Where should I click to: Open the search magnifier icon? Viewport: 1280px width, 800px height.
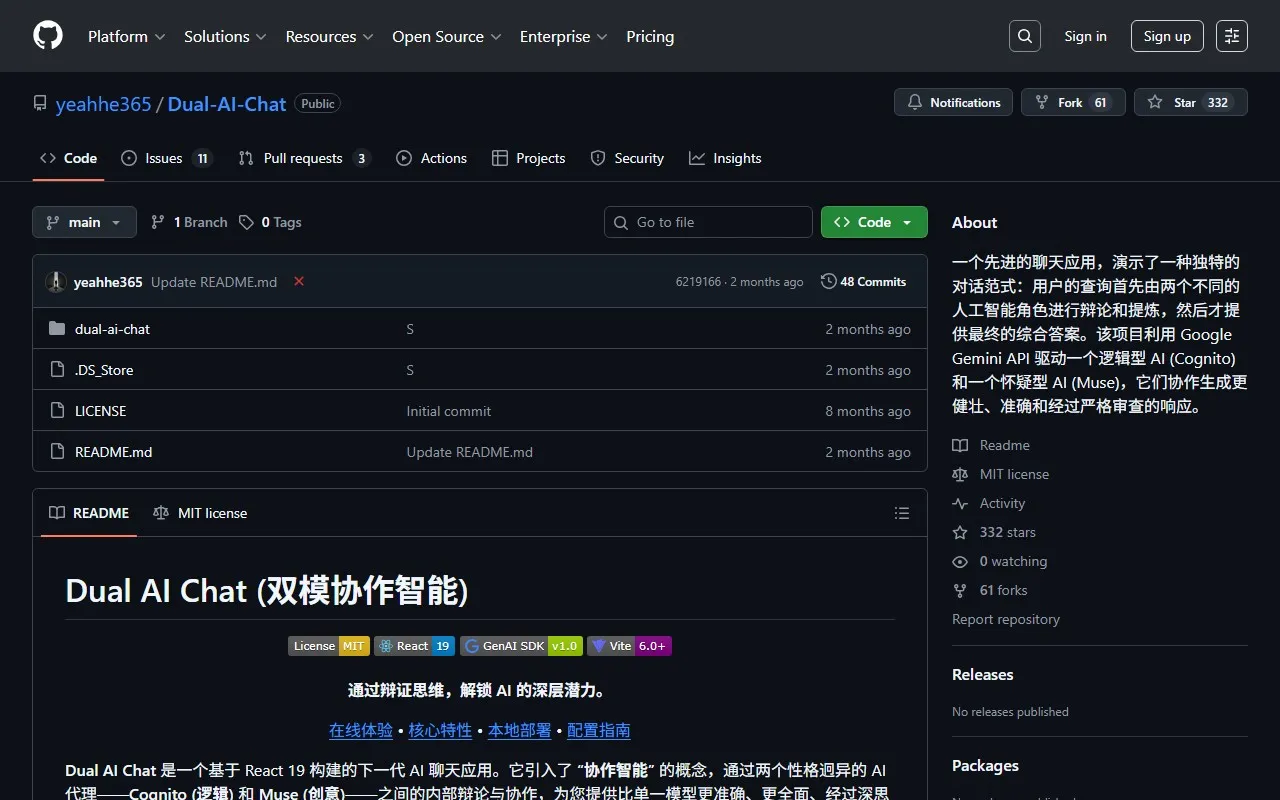click(1024, 36)
